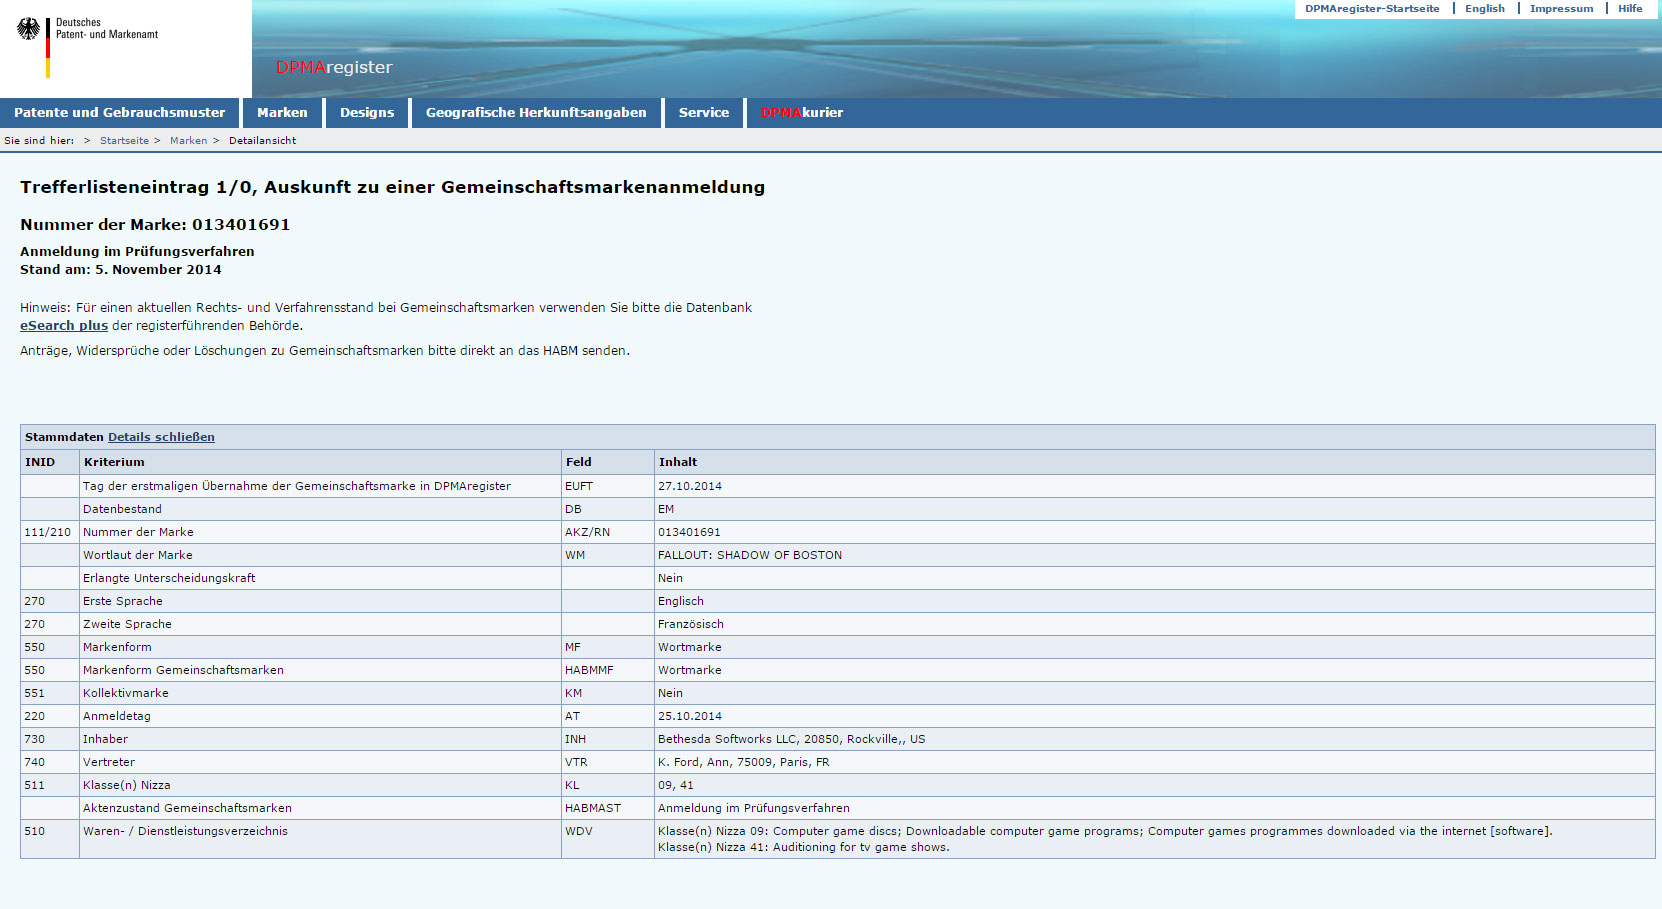Image resolution: width=1662 pixels, height=909 pixels.
Task: Click the HABMMF field code
Action: pyautogui.click(x=589, y=670)
